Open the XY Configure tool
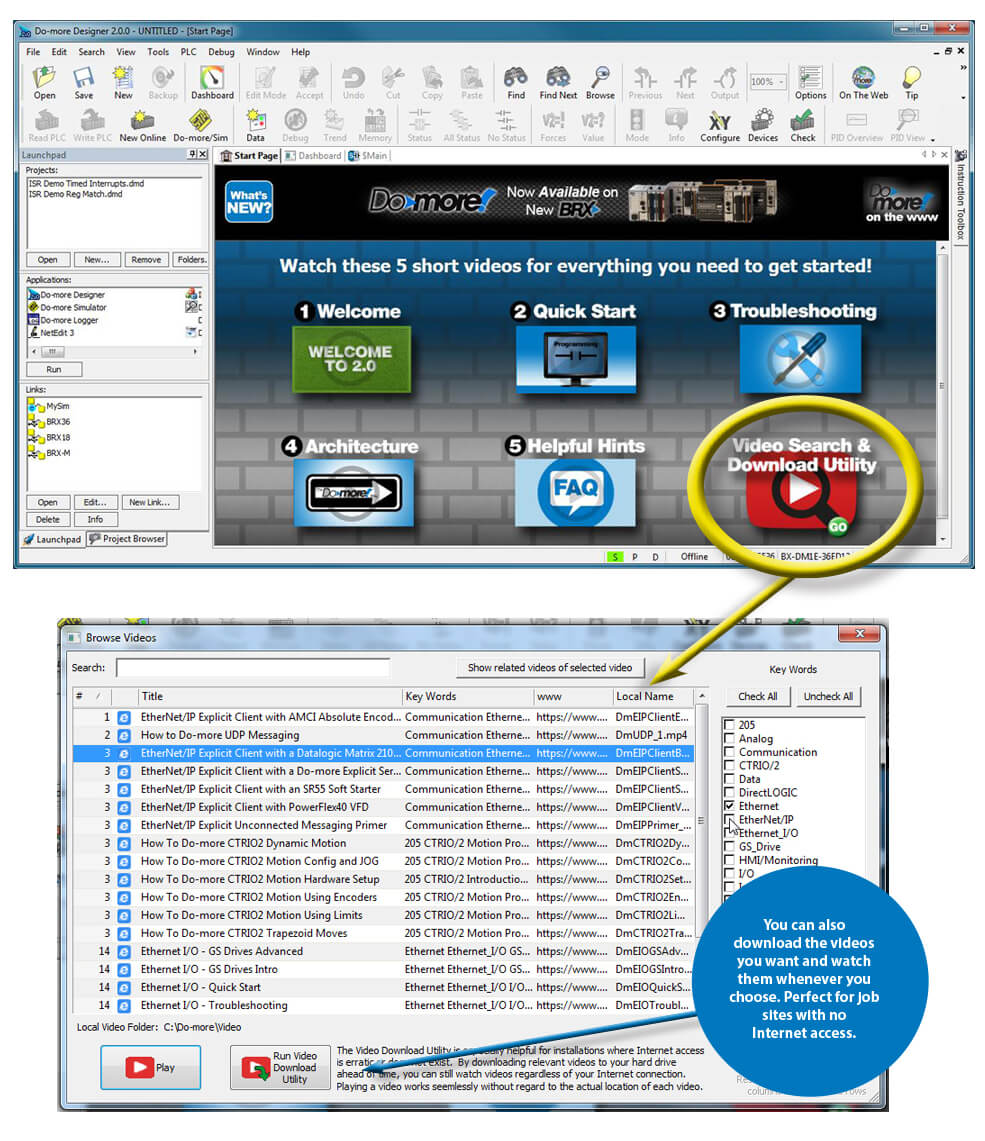Viewport: 985px width, 1141px height. coord(719,125)
